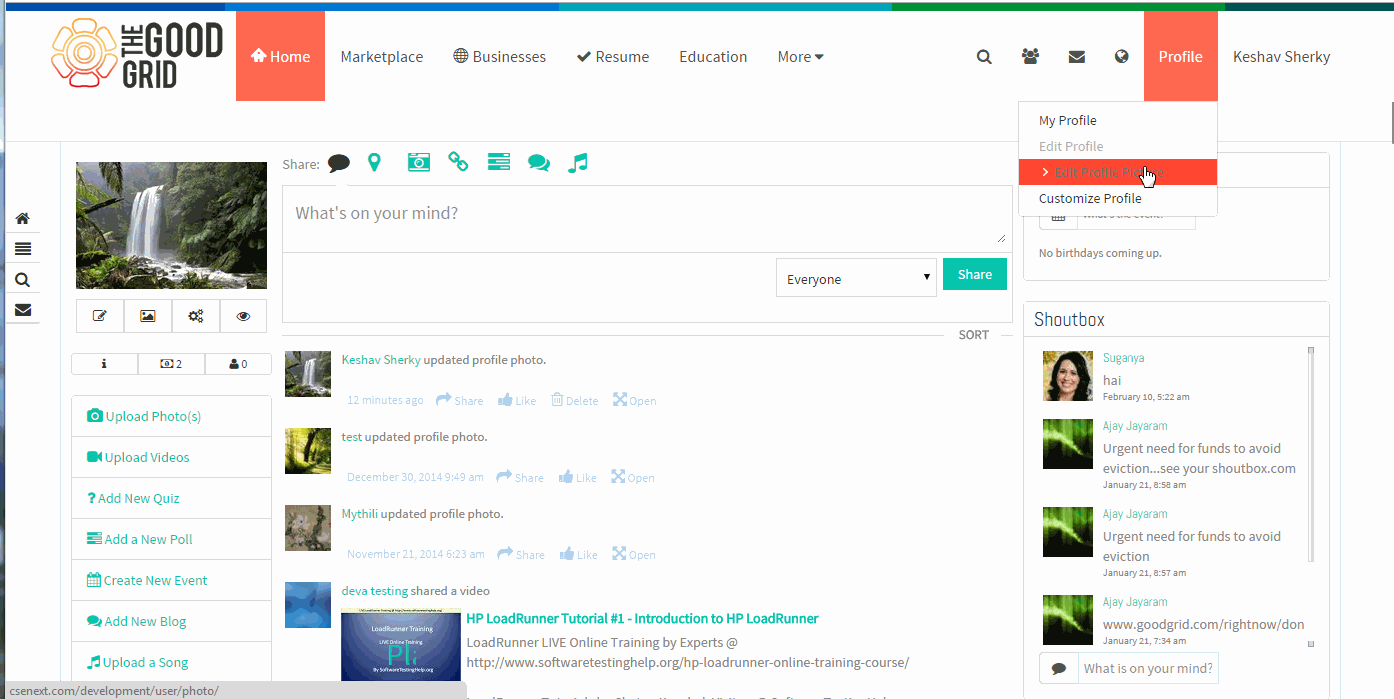The image size is (1394, 699).
Task: Click the Shoutbox message input field
Action: point(1148,668)
